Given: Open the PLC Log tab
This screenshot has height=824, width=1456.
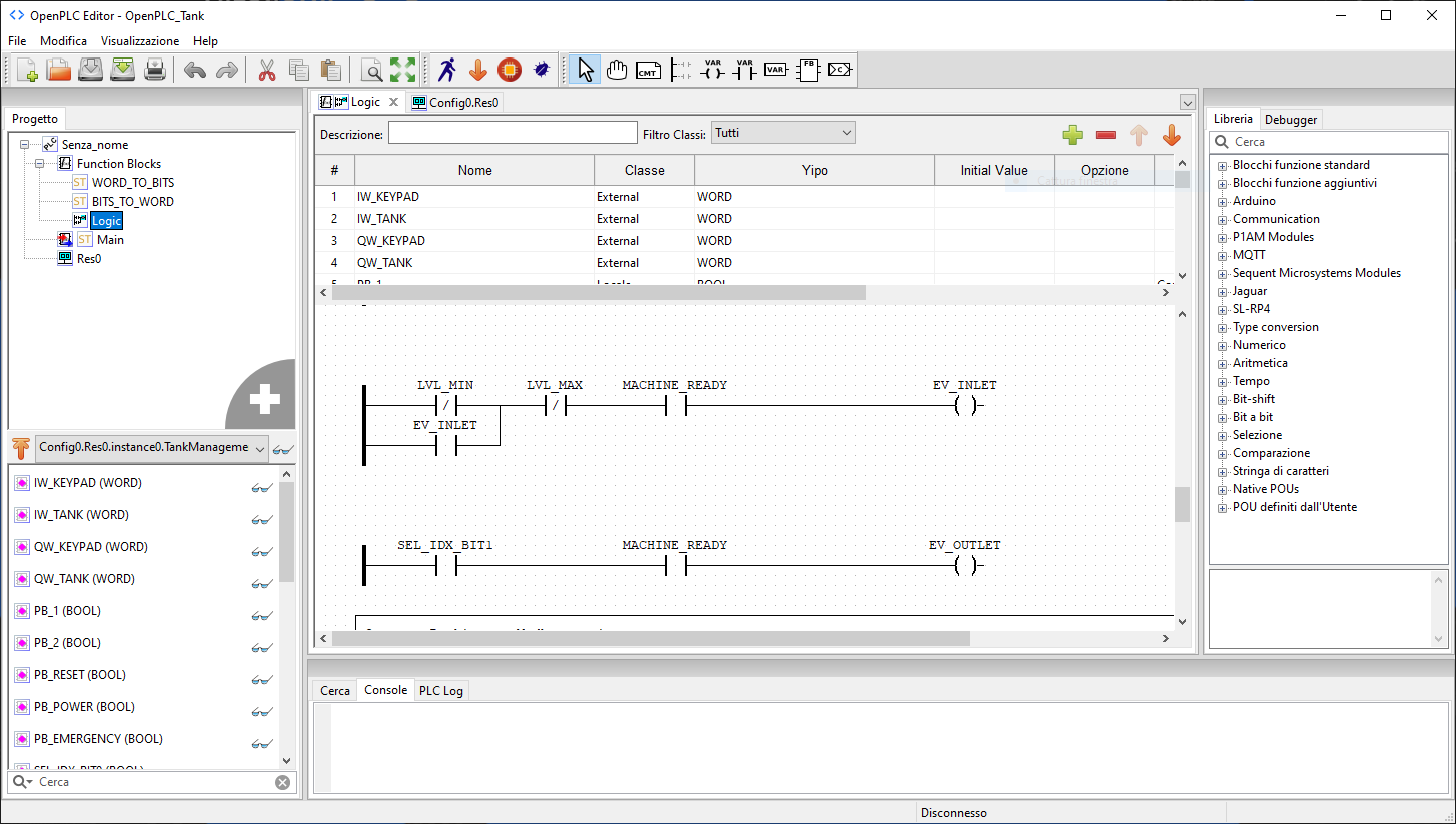Looking at the screenshot, I should tap(441, 691).
